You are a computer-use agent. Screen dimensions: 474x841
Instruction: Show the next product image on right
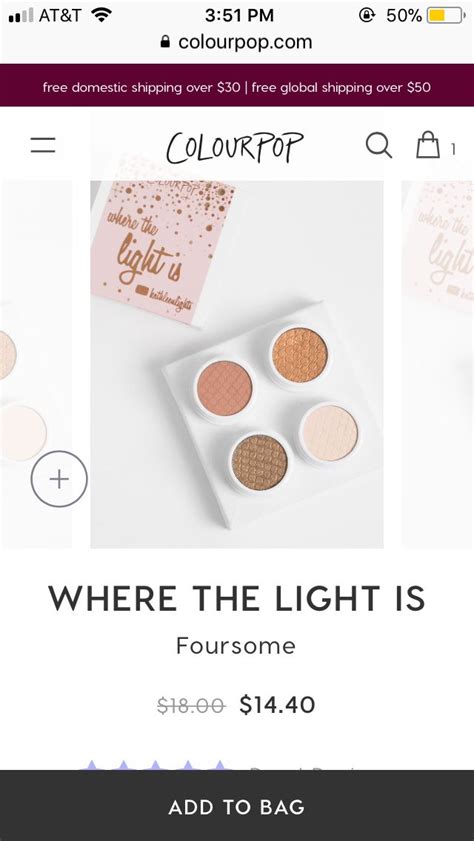tap(438, 364)
